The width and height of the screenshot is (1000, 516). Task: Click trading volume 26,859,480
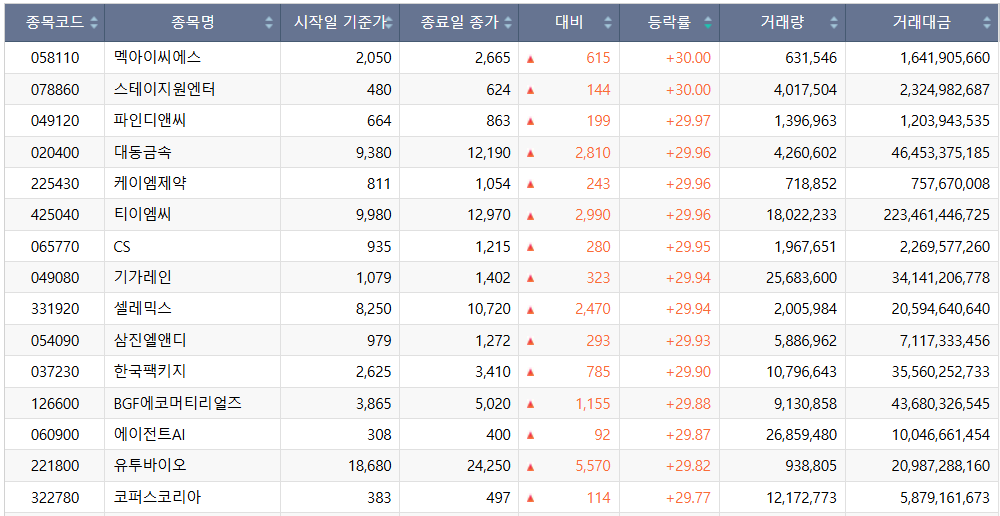[x=801, y=435]
